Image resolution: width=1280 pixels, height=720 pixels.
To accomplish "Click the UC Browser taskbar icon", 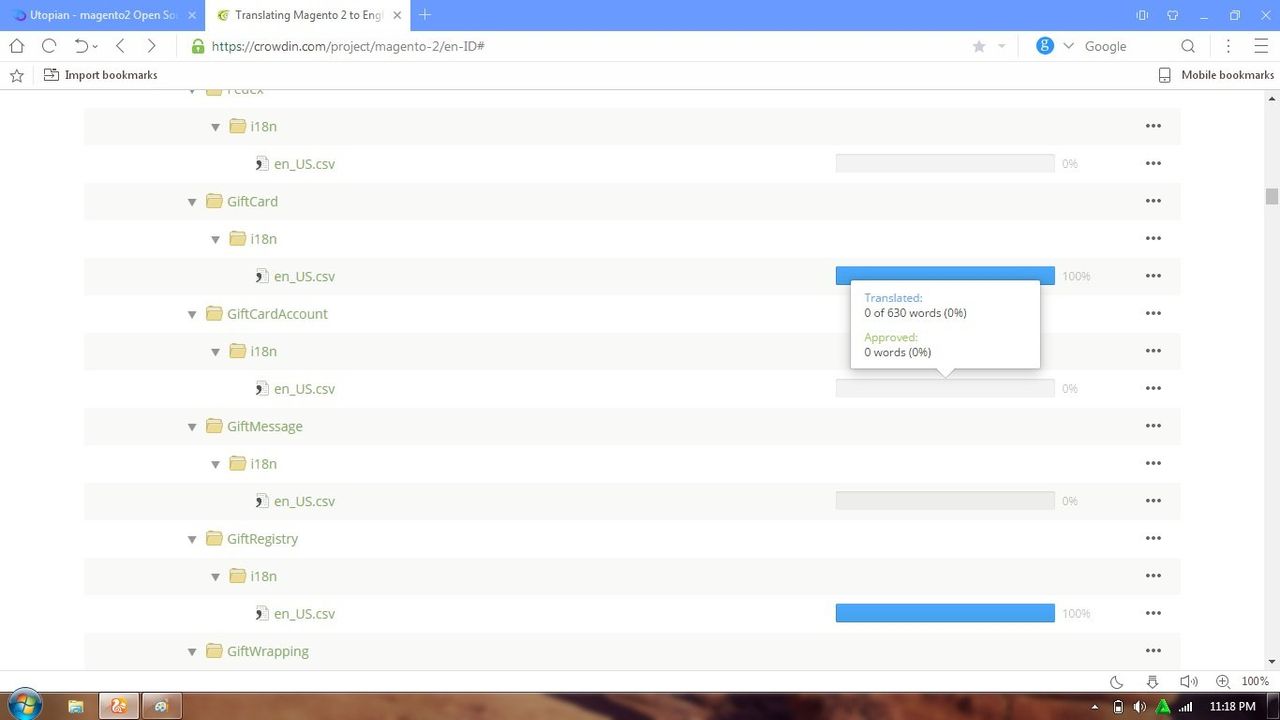I will click(x=118, y=706).
